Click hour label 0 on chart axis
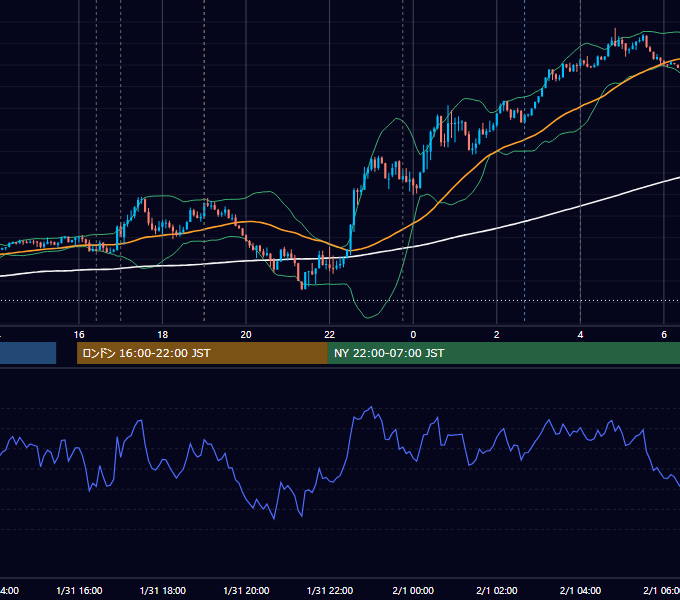680x600 pixels. tap(413, 334)
